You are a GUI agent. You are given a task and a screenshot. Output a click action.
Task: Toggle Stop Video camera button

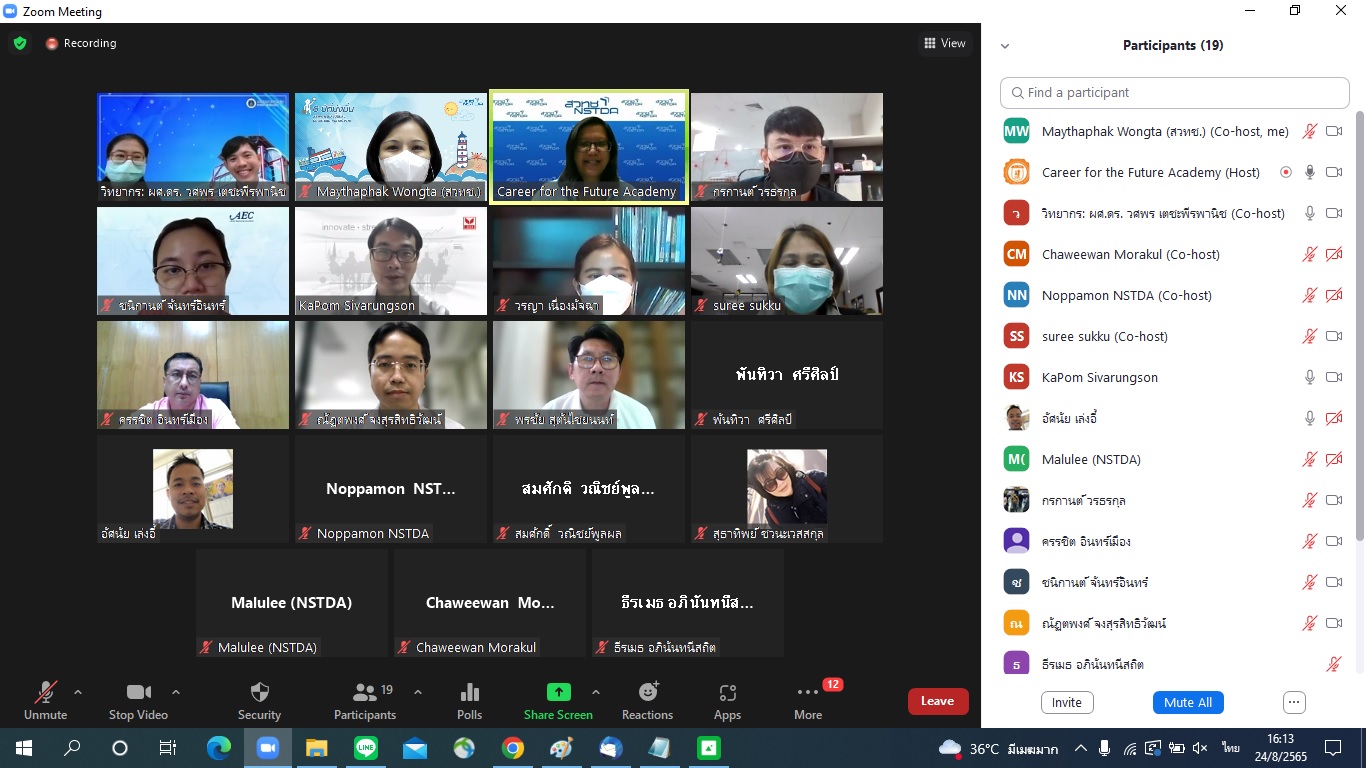[138, 693]
